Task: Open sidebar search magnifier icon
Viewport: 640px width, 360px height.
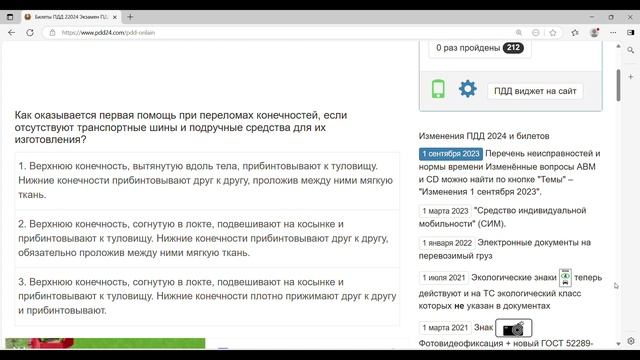Action: tap(631, 50)
